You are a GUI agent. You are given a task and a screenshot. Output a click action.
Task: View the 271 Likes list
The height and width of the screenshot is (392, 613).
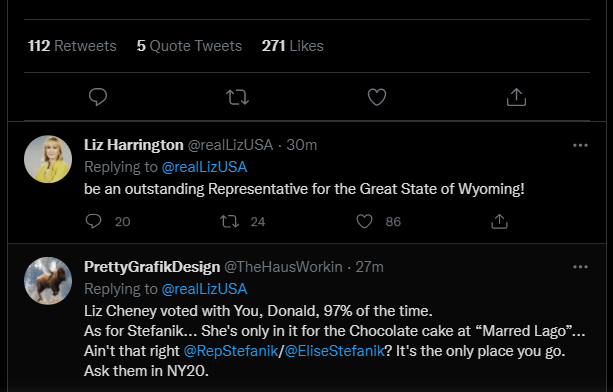click(x=292, y=46)
